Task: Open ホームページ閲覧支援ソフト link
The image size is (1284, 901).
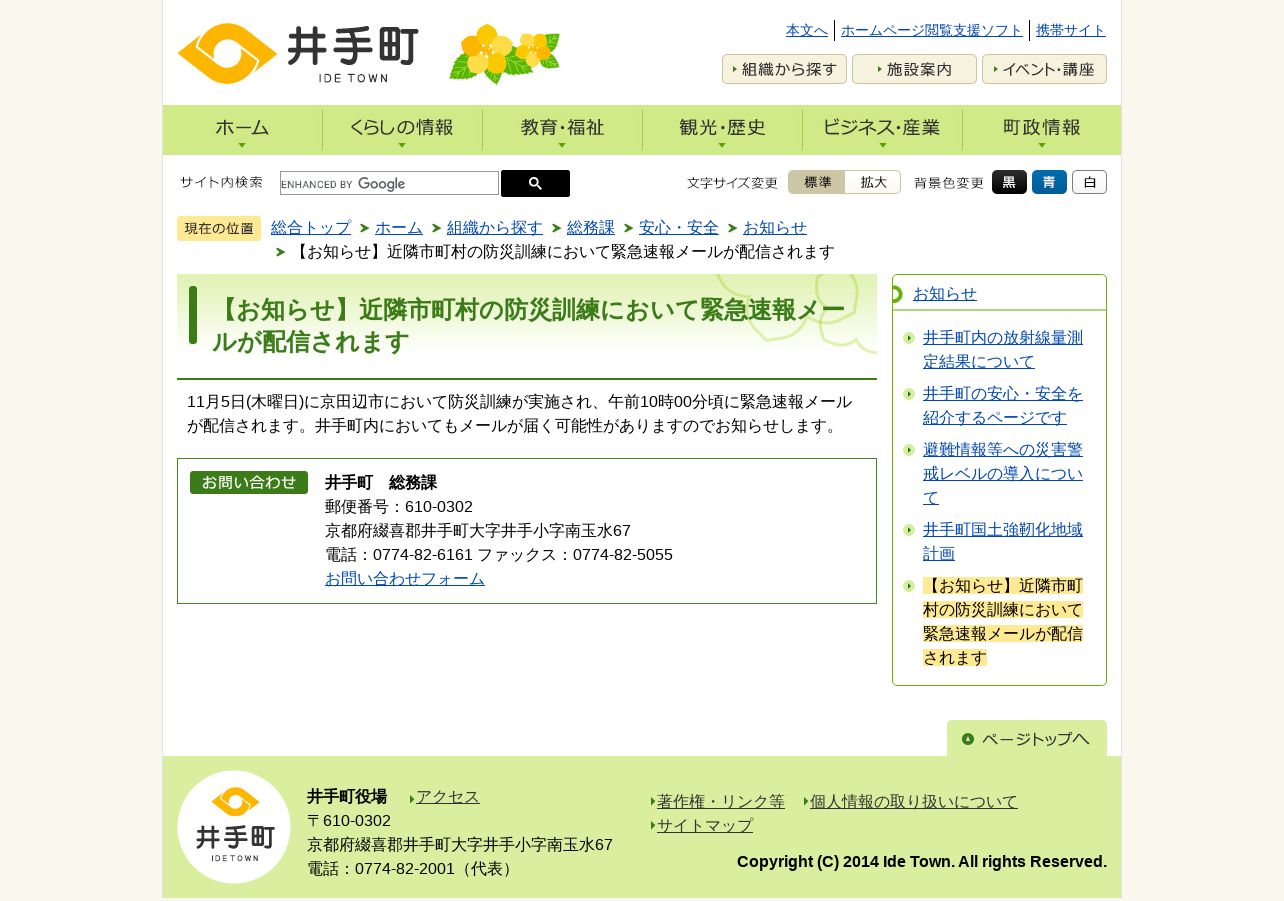Action: coord(932,30)
